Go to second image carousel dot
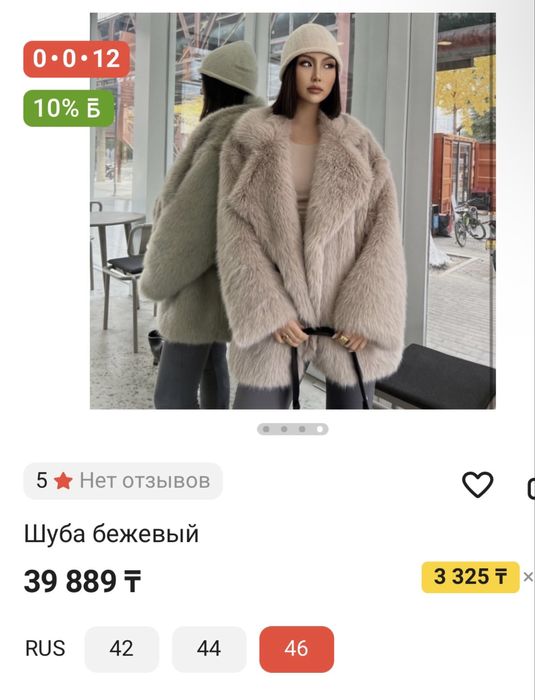The image size is (535, 700). point(284,429)
